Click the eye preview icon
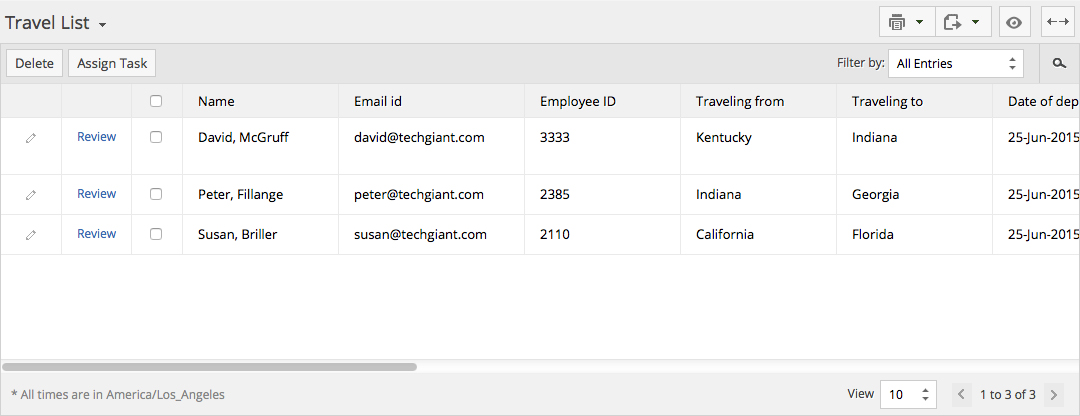 coord(1013,22)
